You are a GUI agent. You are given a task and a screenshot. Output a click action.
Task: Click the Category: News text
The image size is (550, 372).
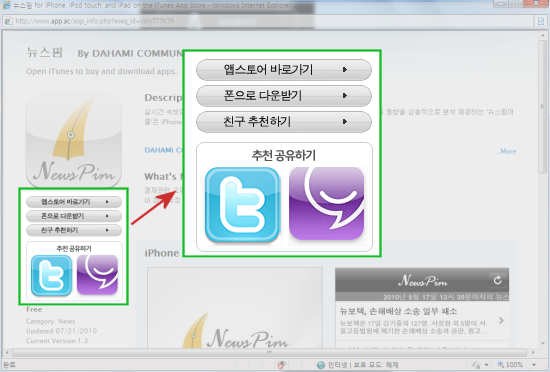[x=51, y=321]
